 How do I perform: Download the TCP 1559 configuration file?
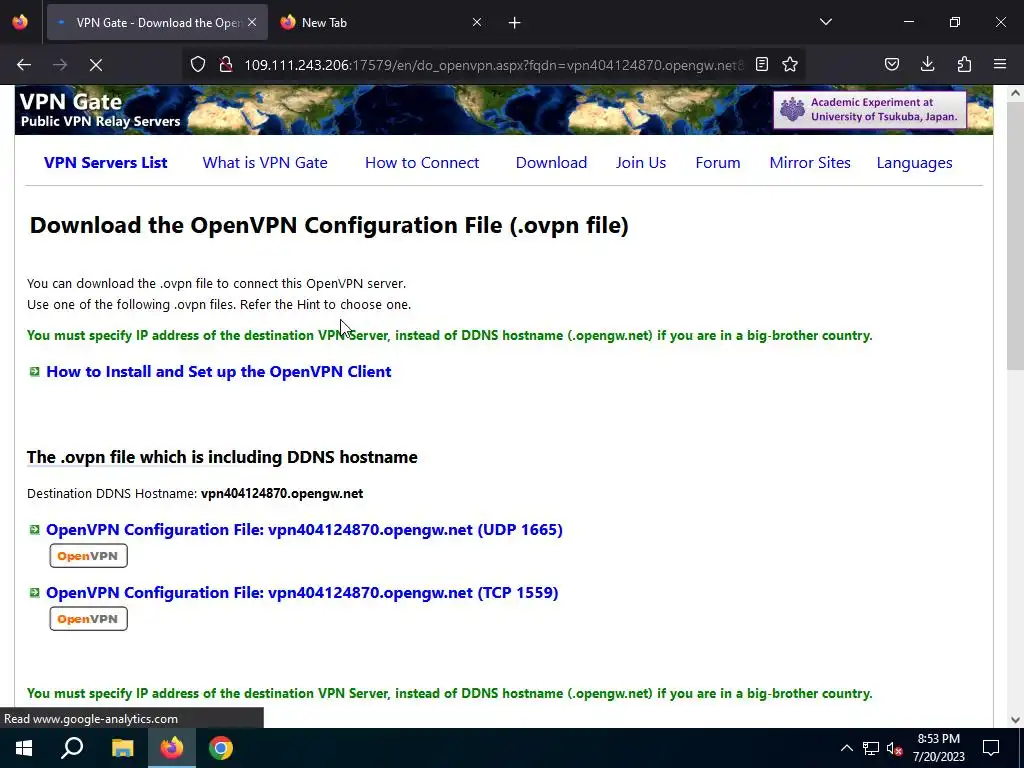[302, 593]
